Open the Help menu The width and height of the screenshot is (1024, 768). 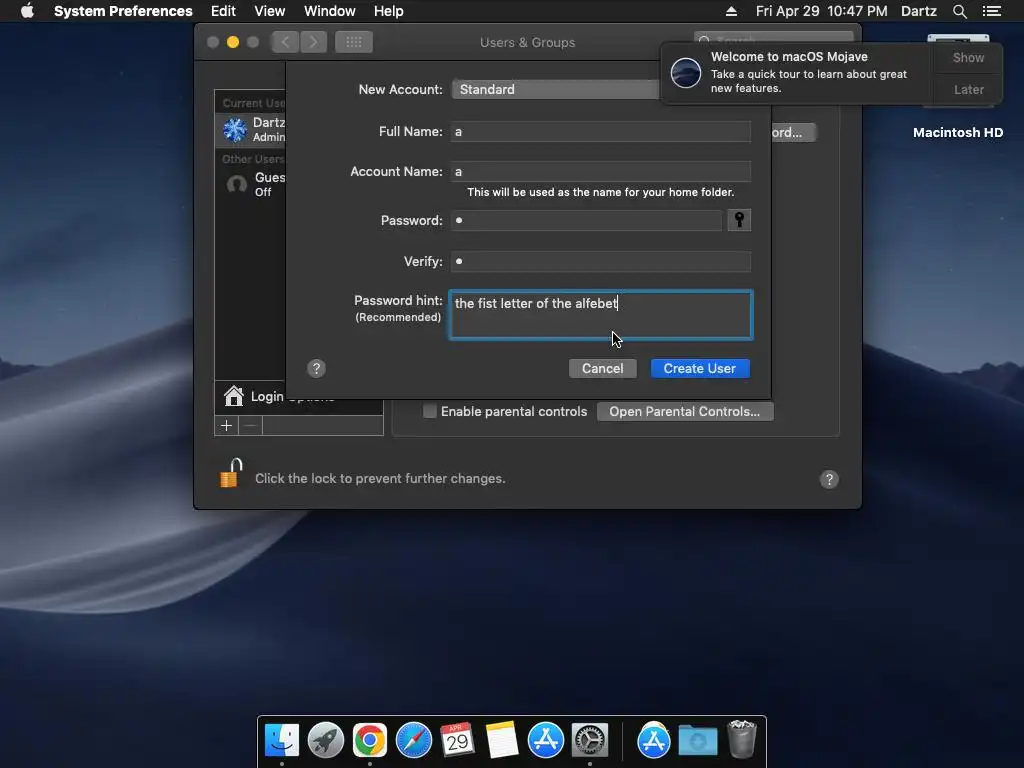point(389,11)
